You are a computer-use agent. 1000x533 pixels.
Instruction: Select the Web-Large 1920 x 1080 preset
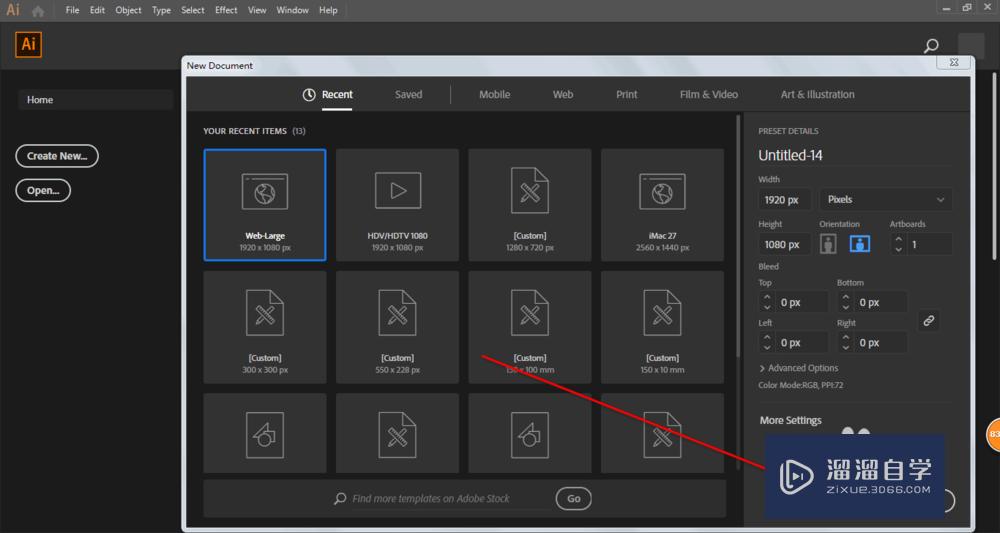(x=265, y=205)
